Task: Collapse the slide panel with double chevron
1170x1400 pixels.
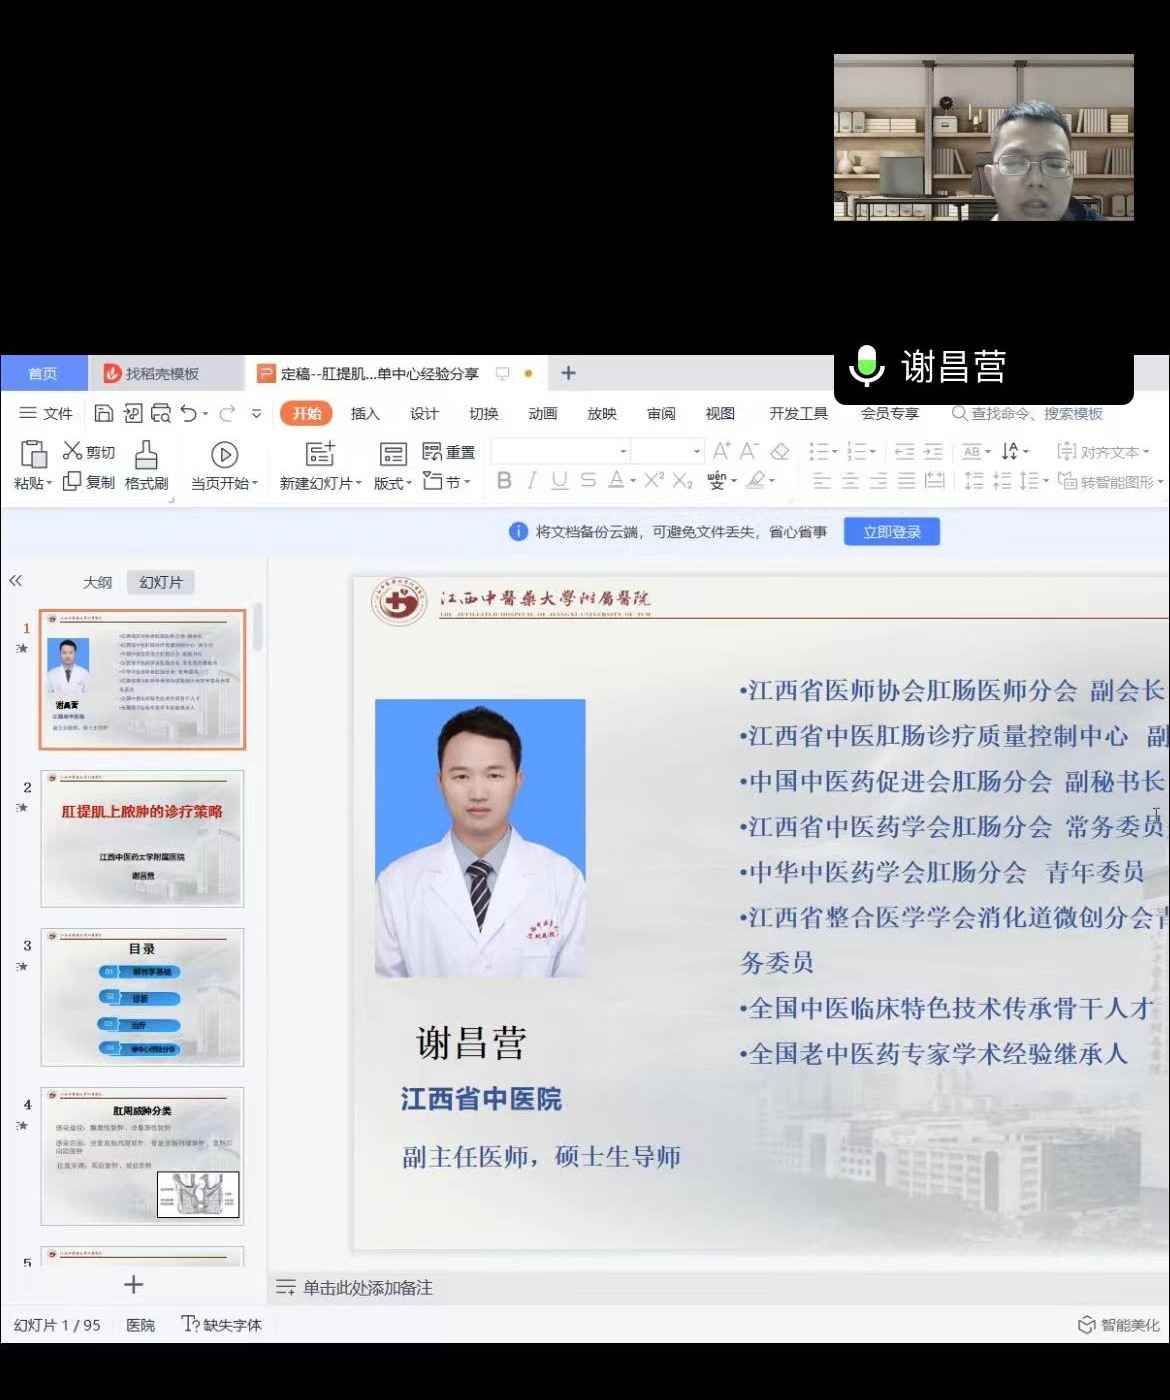Action: 16,581
